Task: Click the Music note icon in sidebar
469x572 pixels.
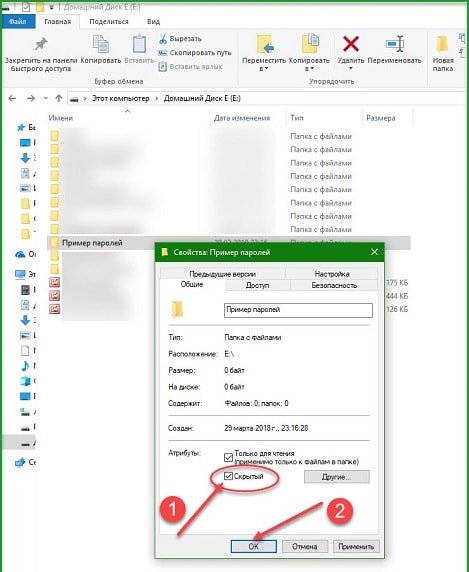Action: pos(25,366)
